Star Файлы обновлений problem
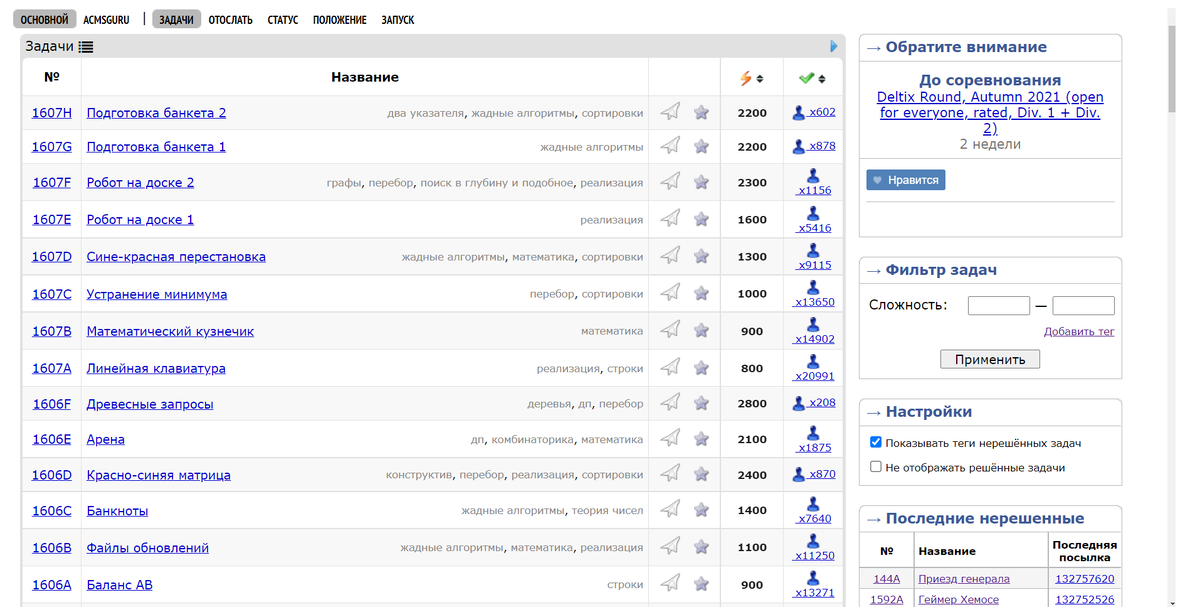This screenshot has width=1200, height=607. tap(702, 547)
